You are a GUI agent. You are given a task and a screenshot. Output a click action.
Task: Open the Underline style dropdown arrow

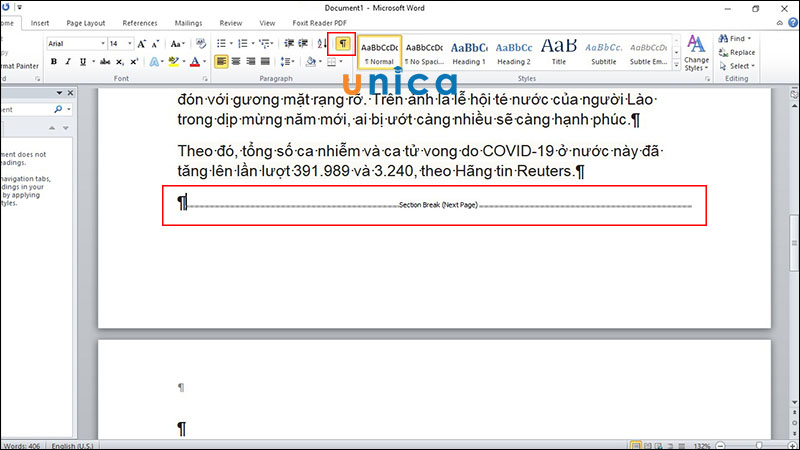93,62
